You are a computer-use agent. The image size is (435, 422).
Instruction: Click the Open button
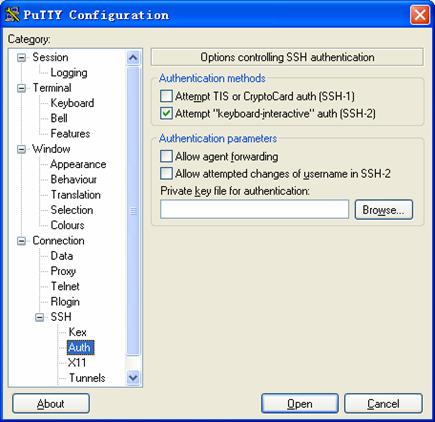[300, 404]
